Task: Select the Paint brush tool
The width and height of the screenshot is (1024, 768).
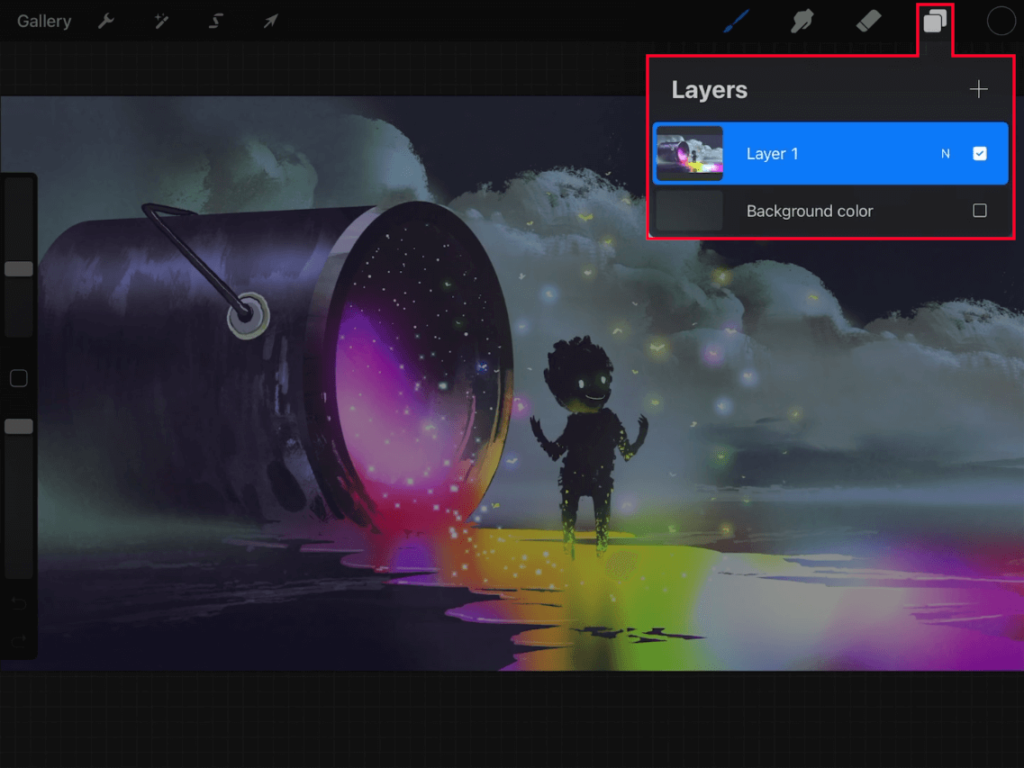Action: point(736,20)
